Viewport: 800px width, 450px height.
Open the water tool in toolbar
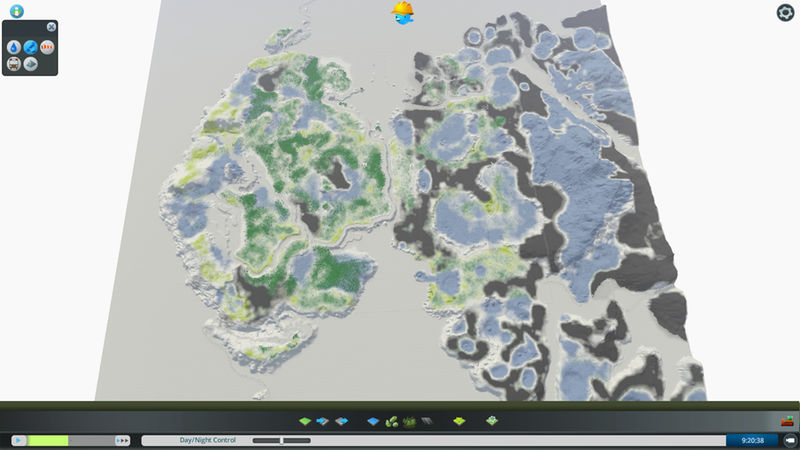[x=374, y=422]
